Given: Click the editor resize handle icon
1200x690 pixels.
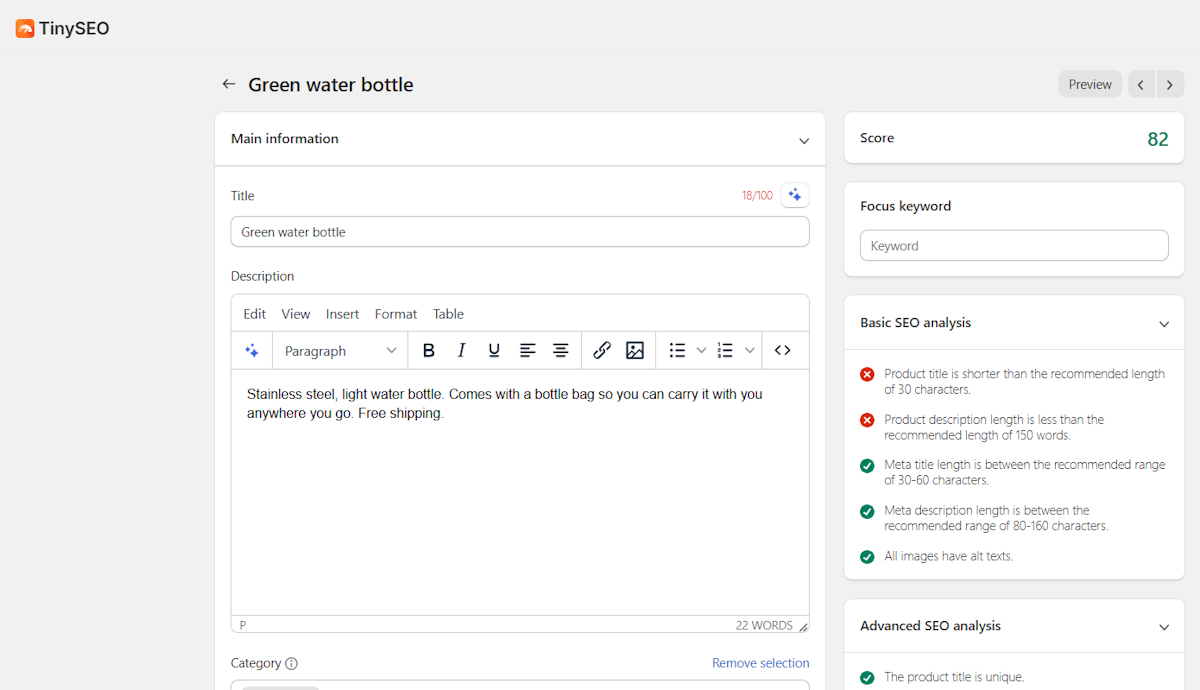Looking at the screenshot, I should click(x=802, y=626).
